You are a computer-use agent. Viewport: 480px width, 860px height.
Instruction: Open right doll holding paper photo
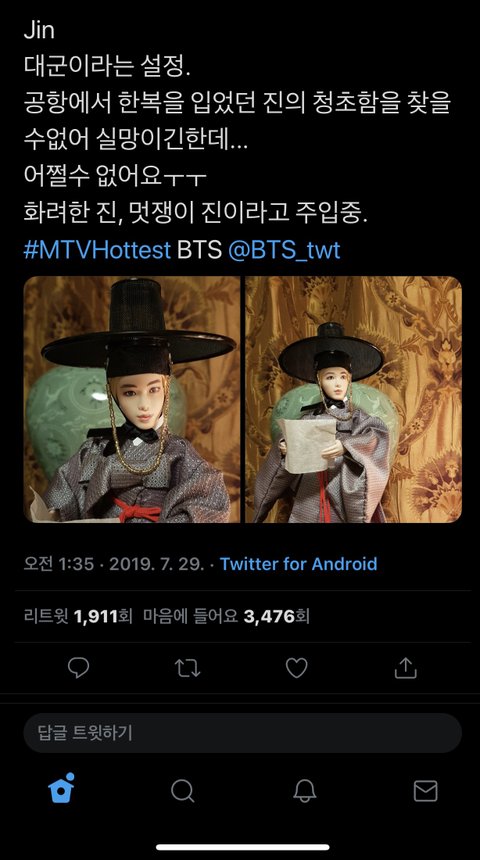coord(353,399)
